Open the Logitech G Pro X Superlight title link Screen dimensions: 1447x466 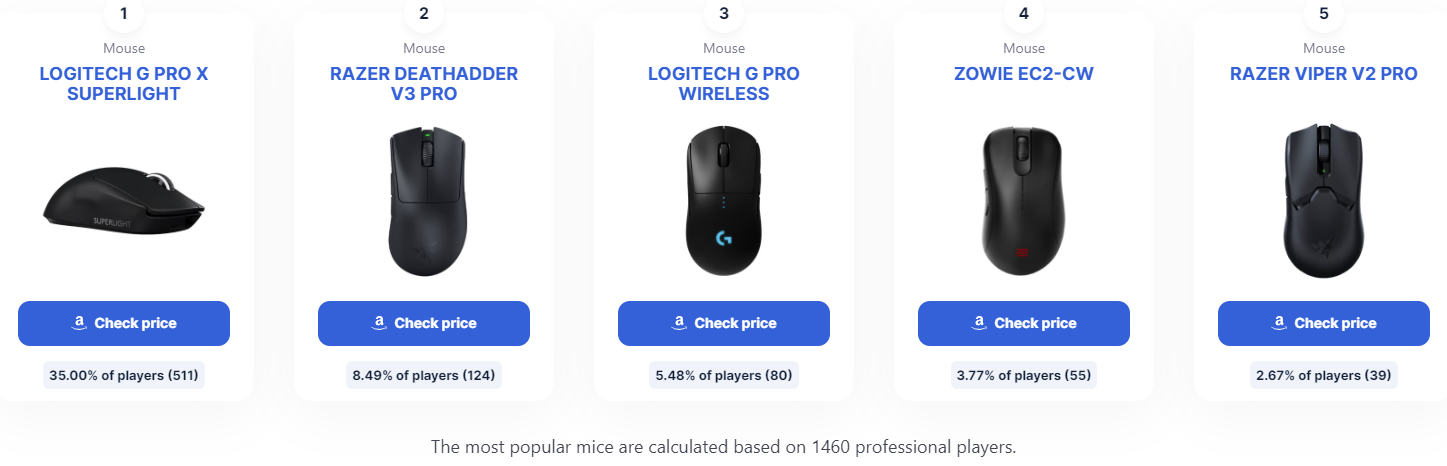(124, 84)
